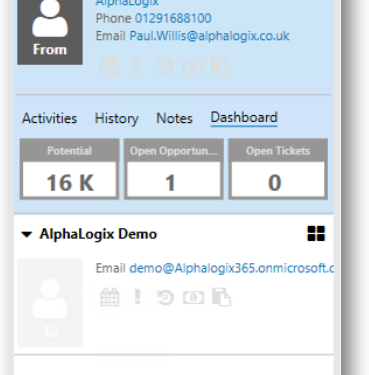Click the From contact avatar tile
This screenshot has height=375, width=369.
(x=50, y=32)
